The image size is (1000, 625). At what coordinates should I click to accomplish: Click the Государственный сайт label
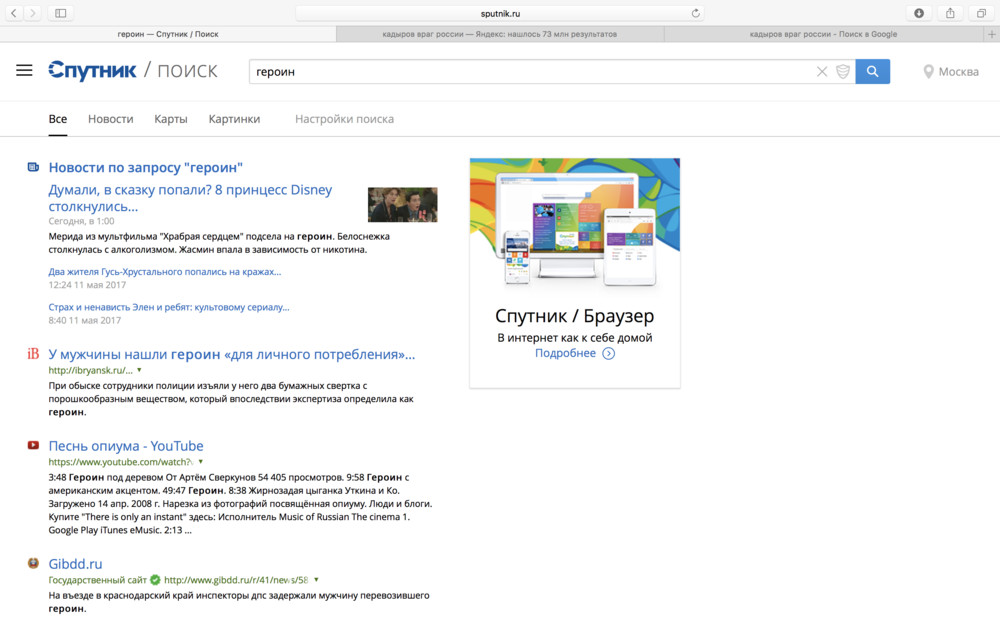click(x=98, y=580)
